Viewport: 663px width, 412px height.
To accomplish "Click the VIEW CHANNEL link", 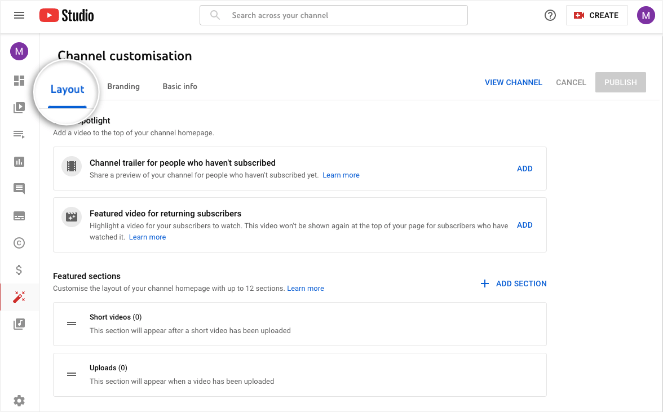I will tap(513, 83).
